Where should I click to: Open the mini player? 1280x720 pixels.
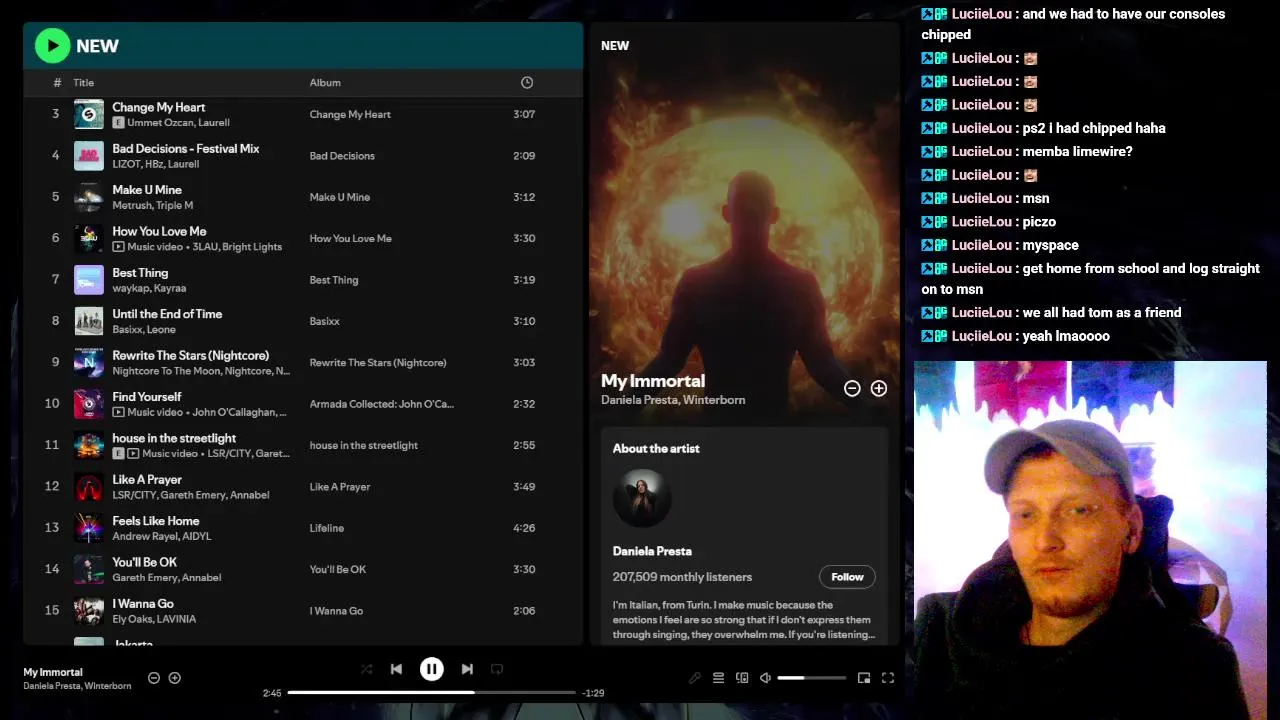(864, 678)
